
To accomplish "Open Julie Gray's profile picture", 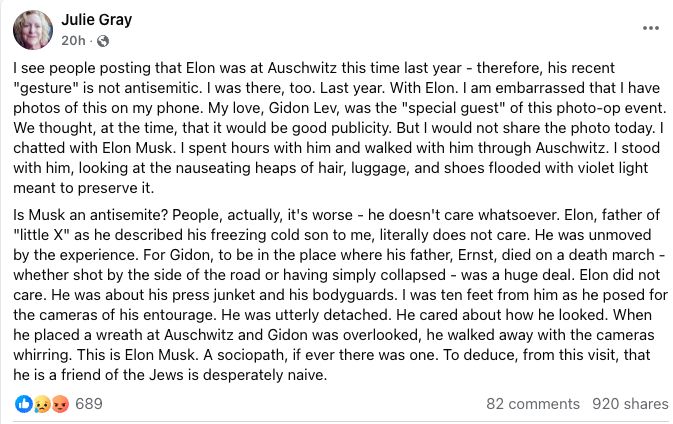I will pos(33,30).
